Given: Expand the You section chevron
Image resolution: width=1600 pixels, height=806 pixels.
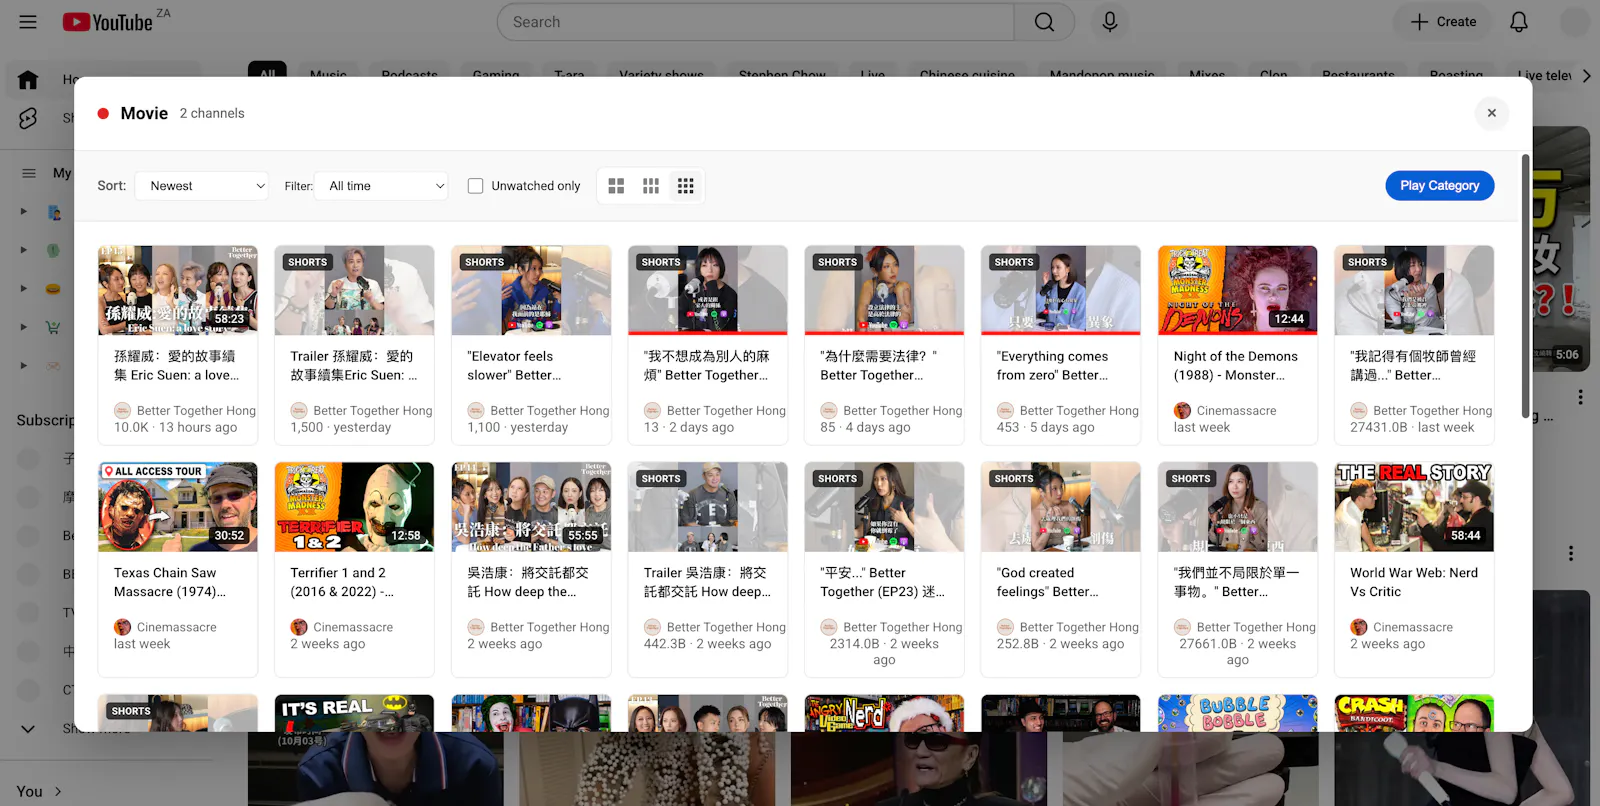Looking at the screenshot, I should point(58,791).
